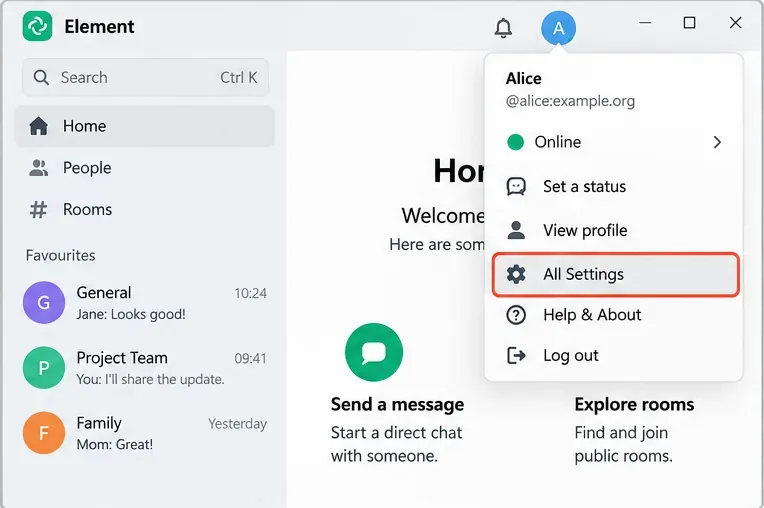Click the Rooms hash icon
The image size is (764, 508).
[38, 210]
